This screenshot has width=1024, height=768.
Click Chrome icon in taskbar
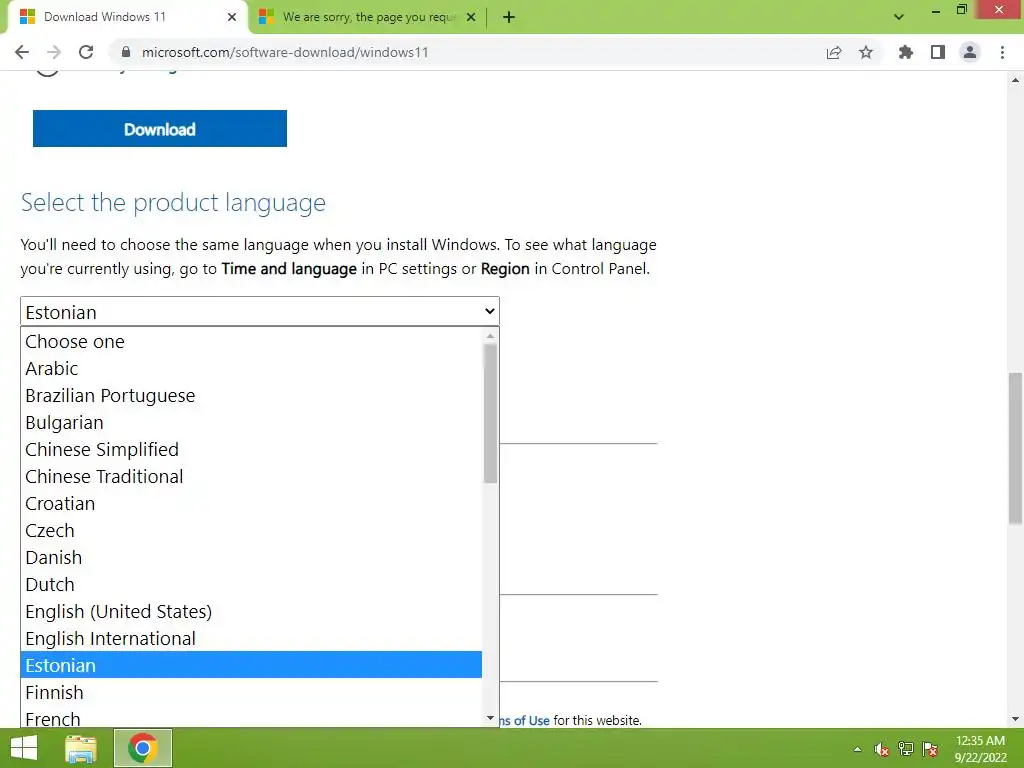(143, 748)
